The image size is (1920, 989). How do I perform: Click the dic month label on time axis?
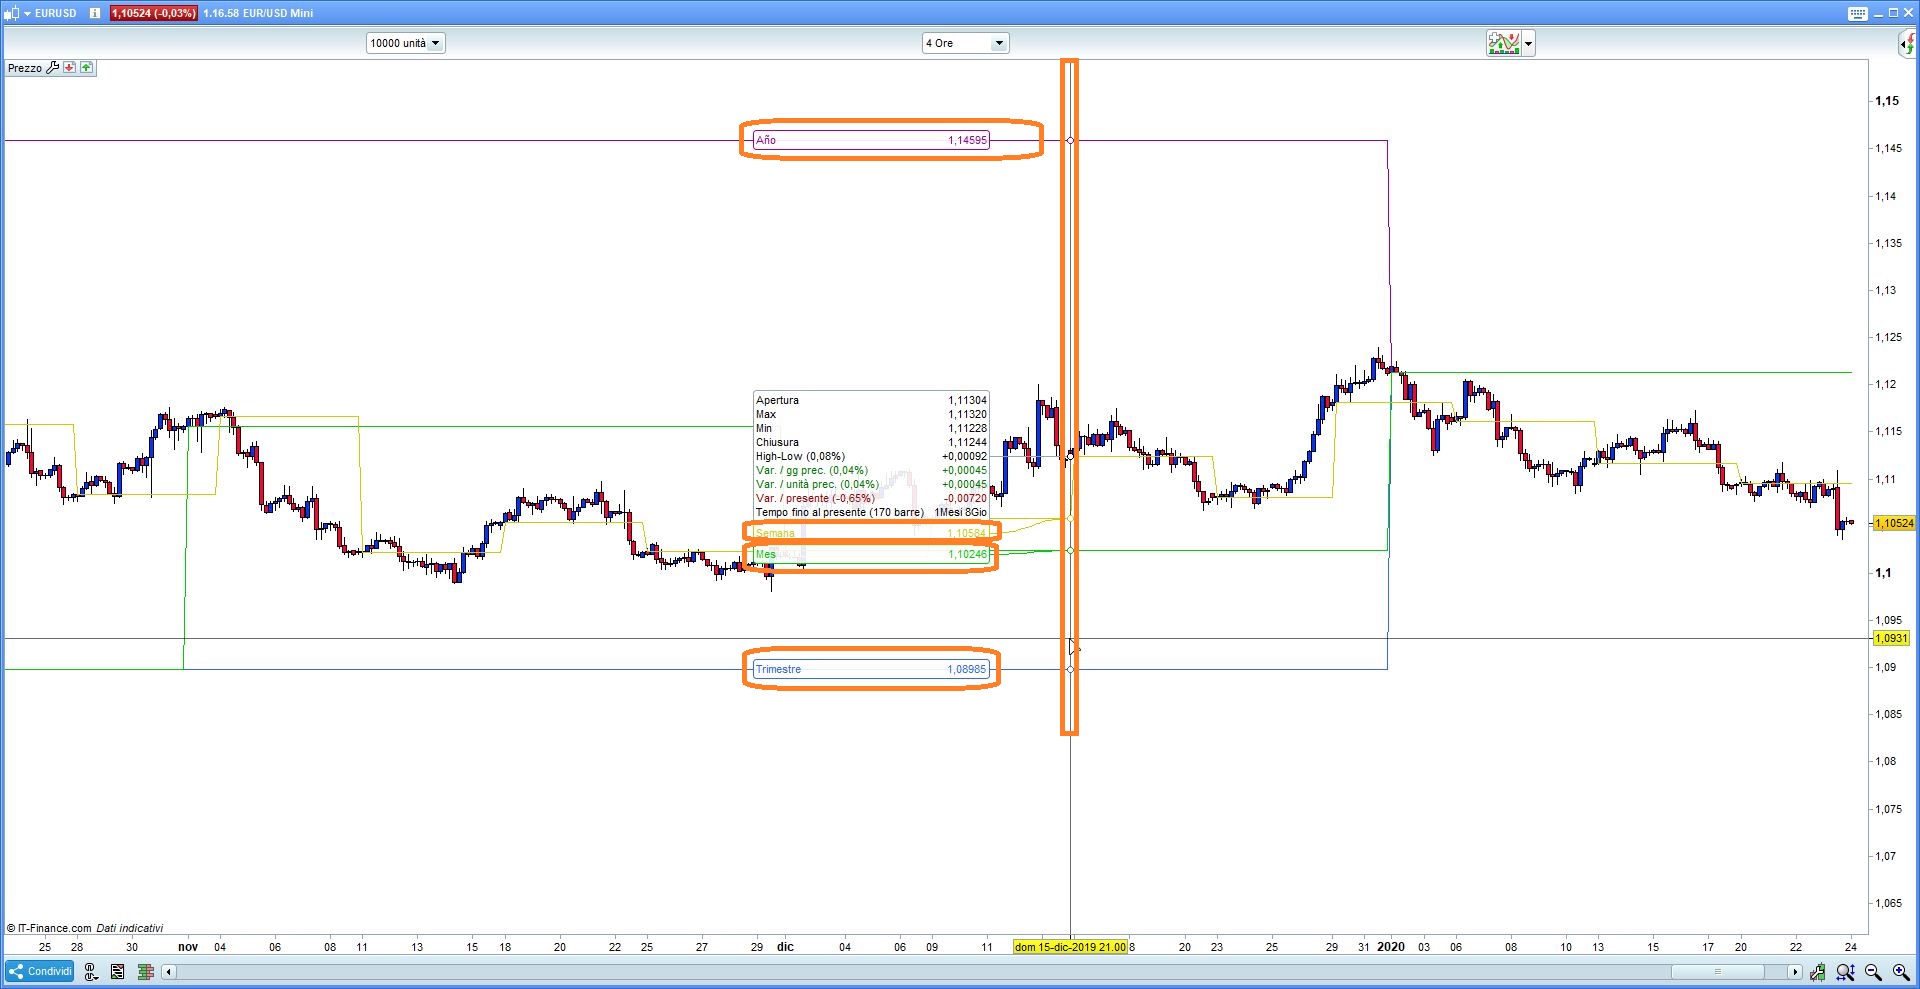(785, 947)
